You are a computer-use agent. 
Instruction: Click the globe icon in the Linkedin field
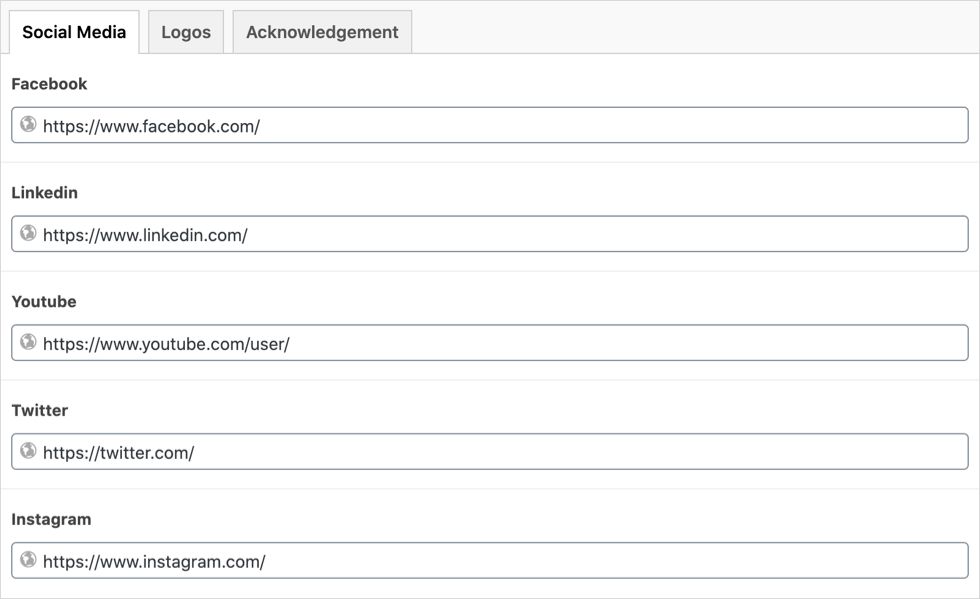[x=27, y=233]
